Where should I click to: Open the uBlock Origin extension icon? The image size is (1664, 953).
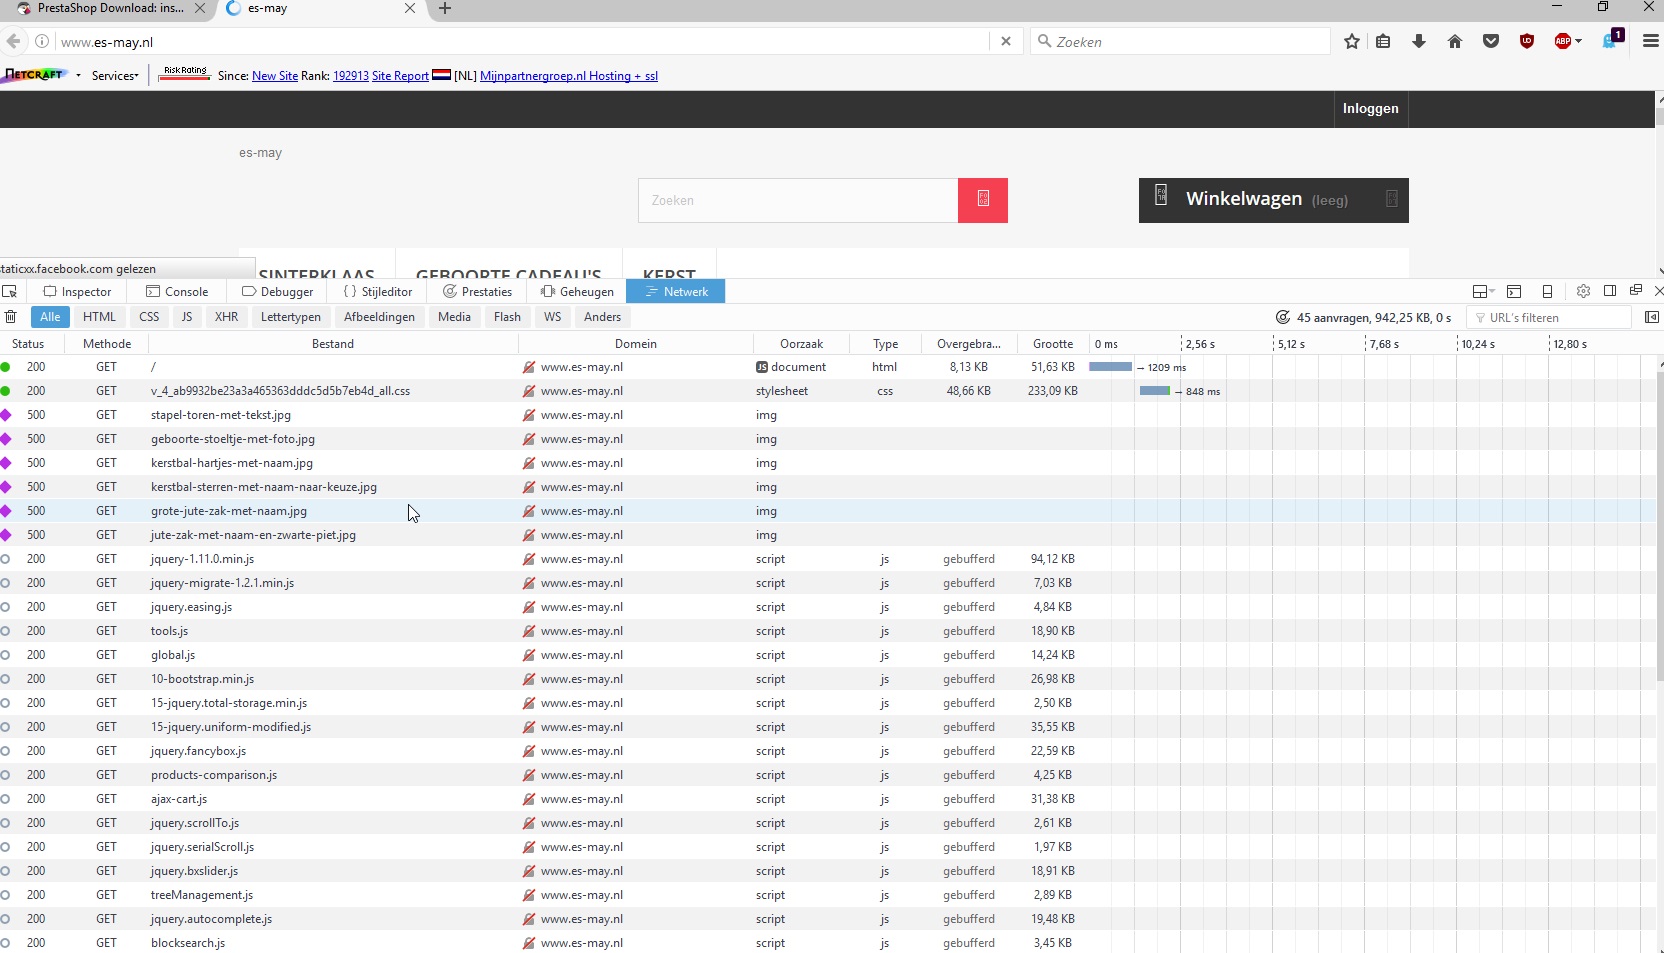coord(1527,42)
